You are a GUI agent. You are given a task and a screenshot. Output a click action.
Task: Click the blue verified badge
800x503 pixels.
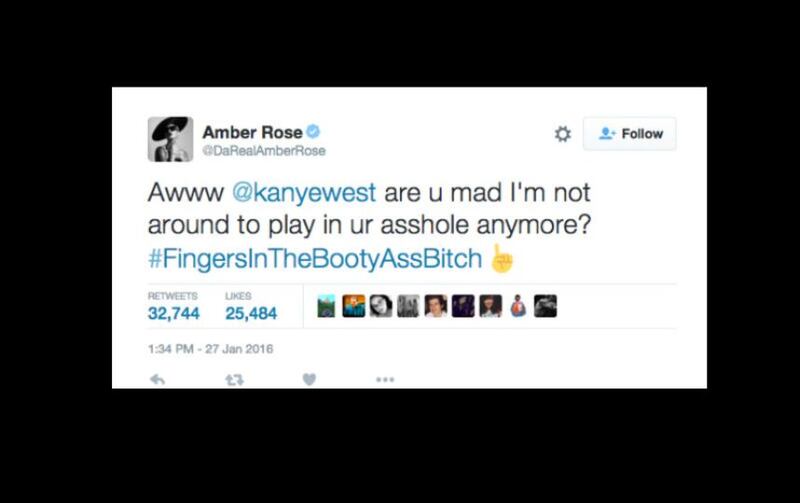[313, 132]
